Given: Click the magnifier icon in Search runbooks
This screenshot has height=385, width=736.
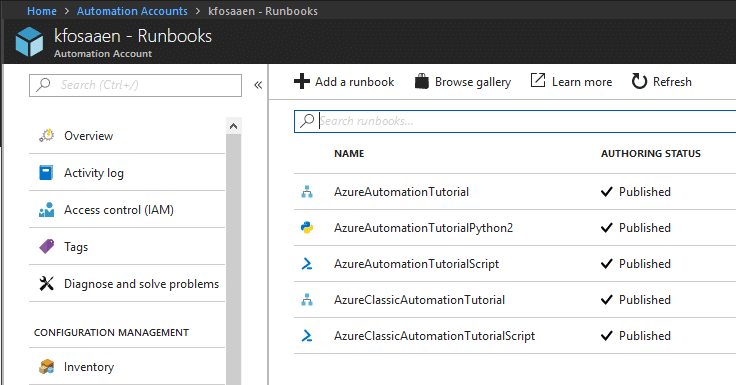Looking at the screenshot, I should tap(307, 121).
